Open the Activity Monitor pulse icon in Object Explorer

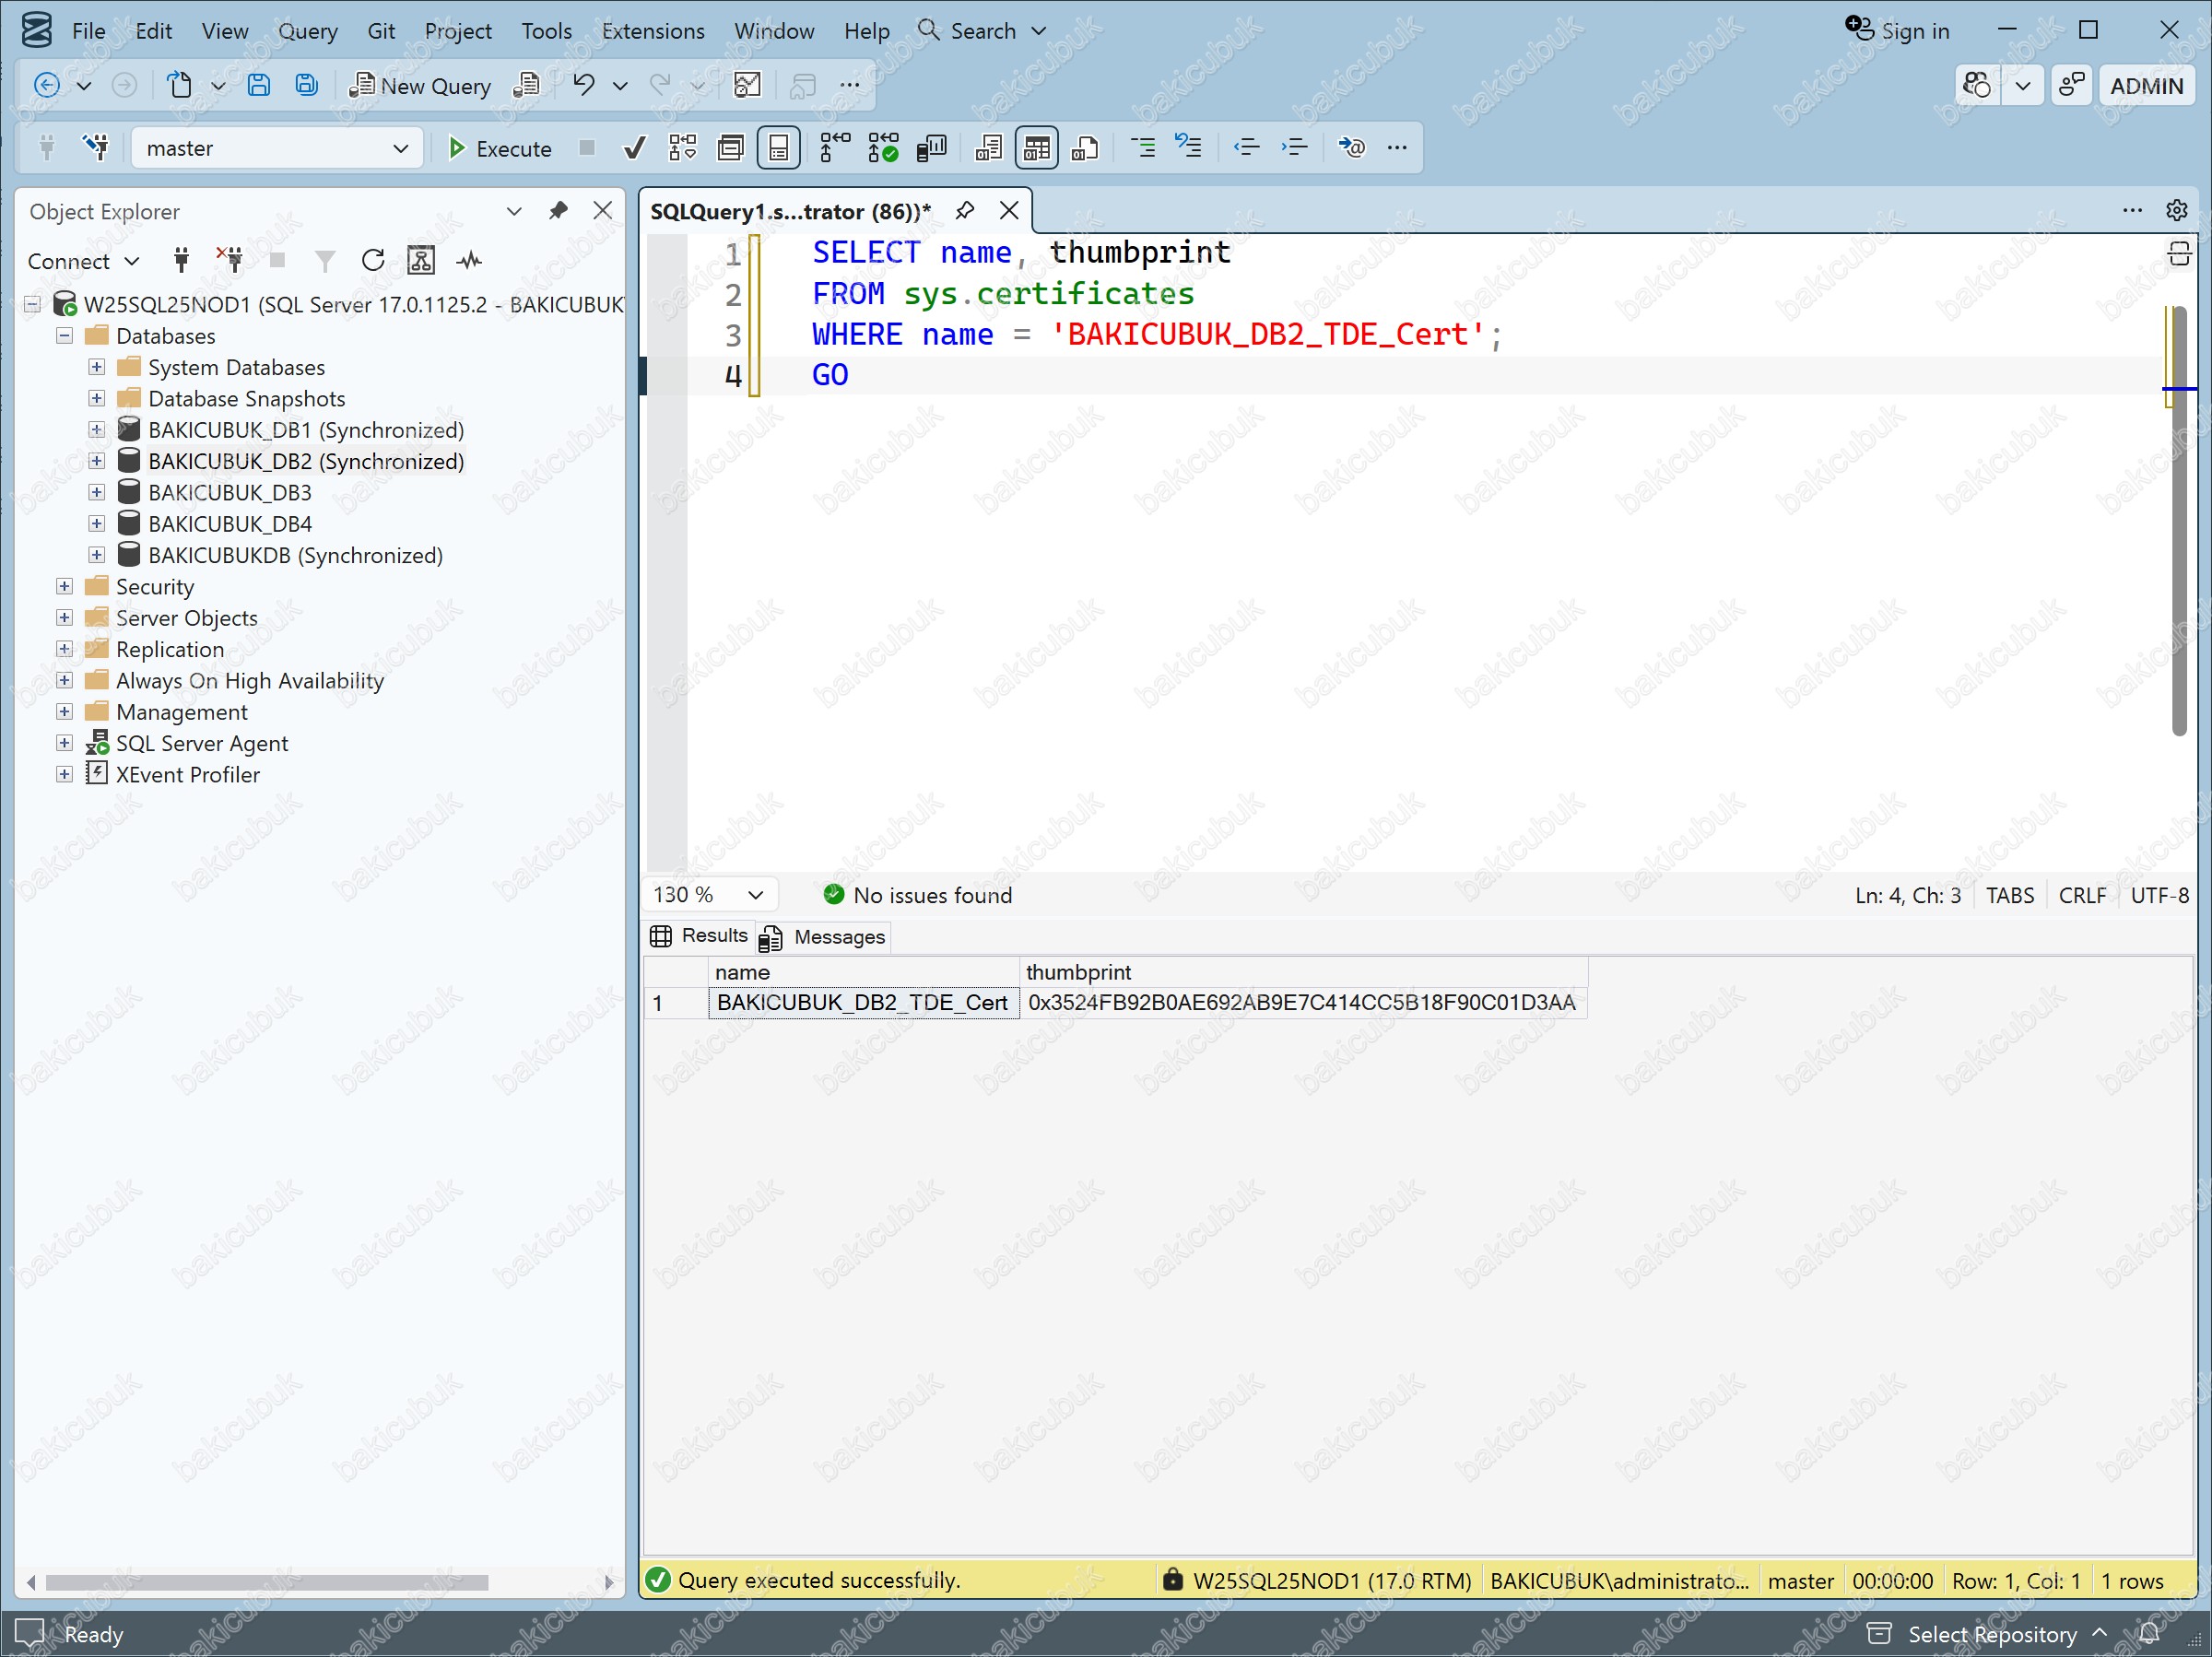click(469, 261)
